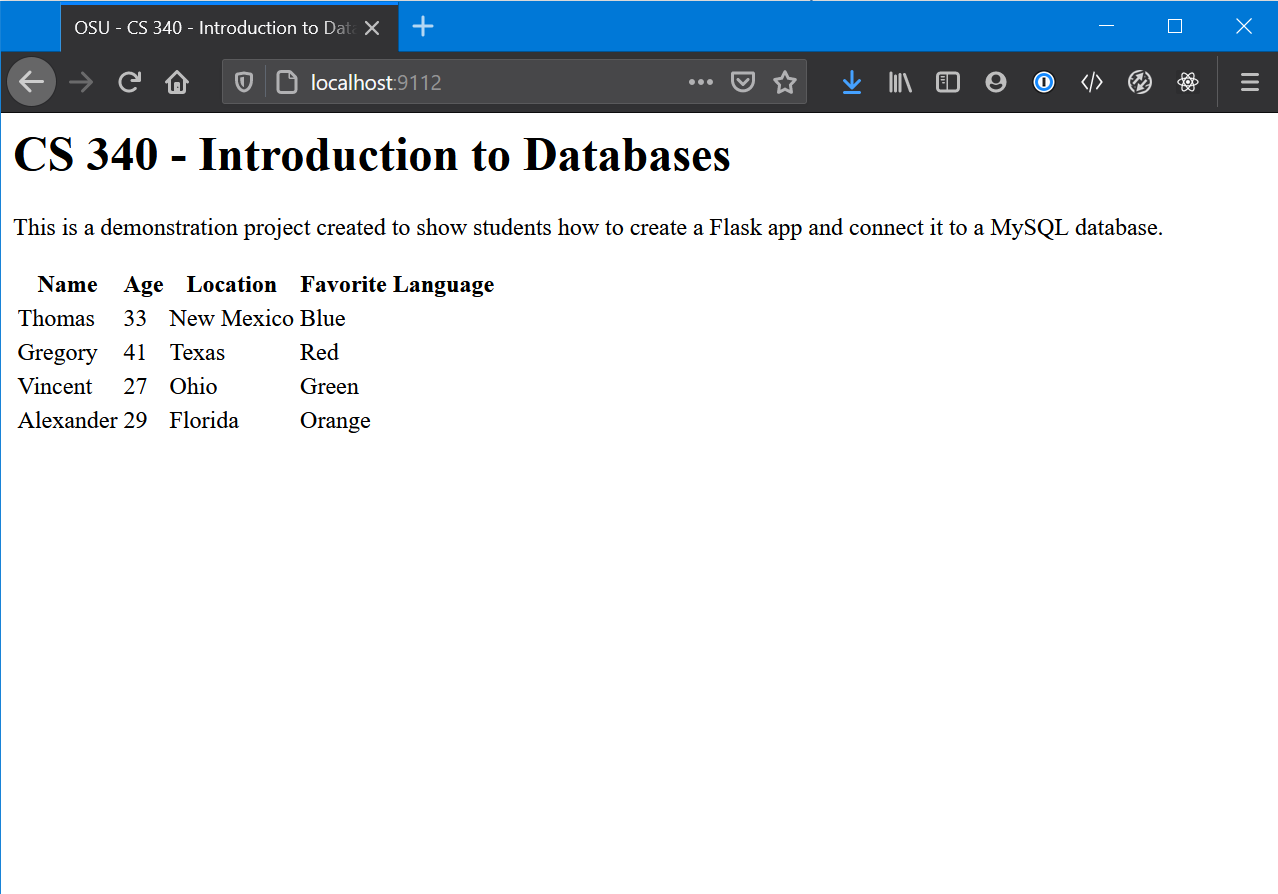This screenshot has height=894, width=1278.
Task: Save page to Pocket
Action: [743, 82]
